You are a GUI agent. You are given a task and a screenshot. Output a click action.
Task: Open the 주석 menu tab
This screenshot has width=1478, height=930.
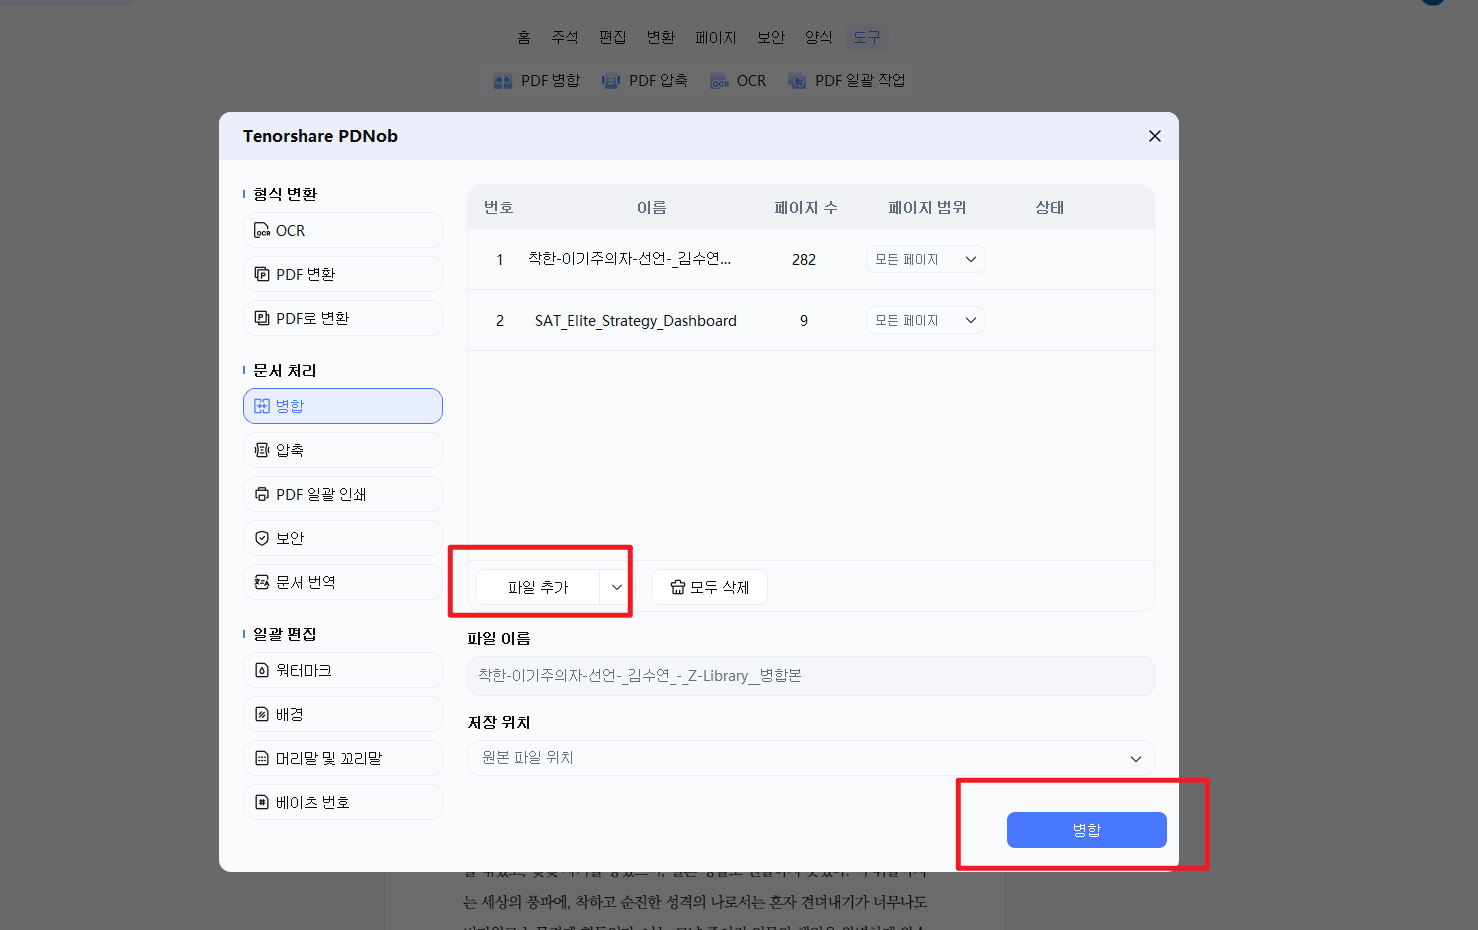(x=565, y=37)
